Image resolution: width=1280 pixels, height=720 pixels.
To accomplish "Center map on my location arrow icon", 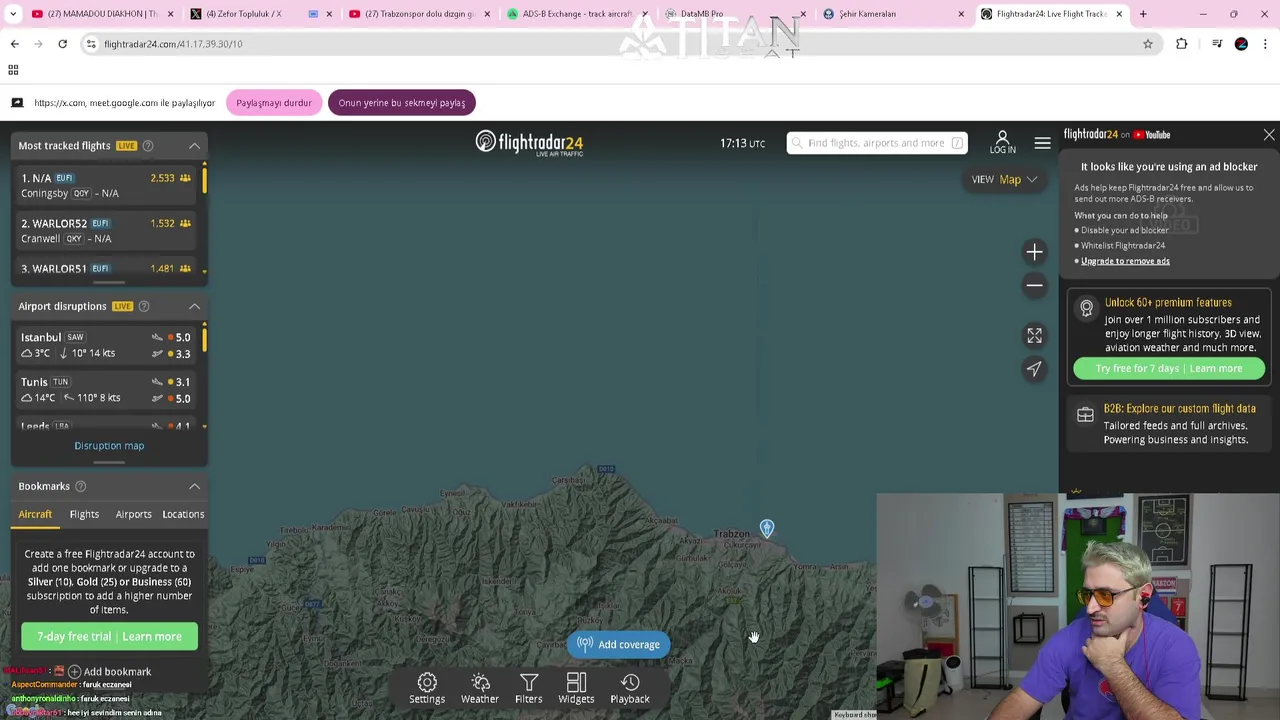I will coord(1034,369).
